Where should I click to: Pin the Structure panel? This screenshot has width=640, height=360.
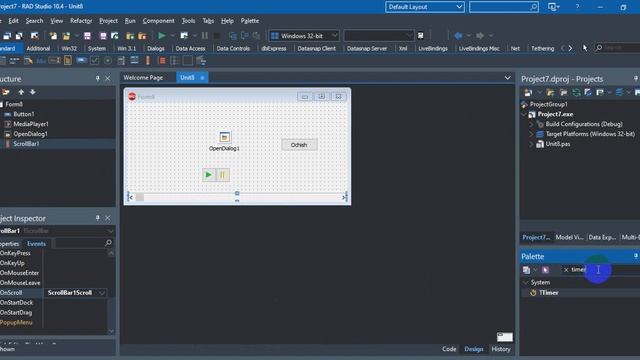click(97, 78)
